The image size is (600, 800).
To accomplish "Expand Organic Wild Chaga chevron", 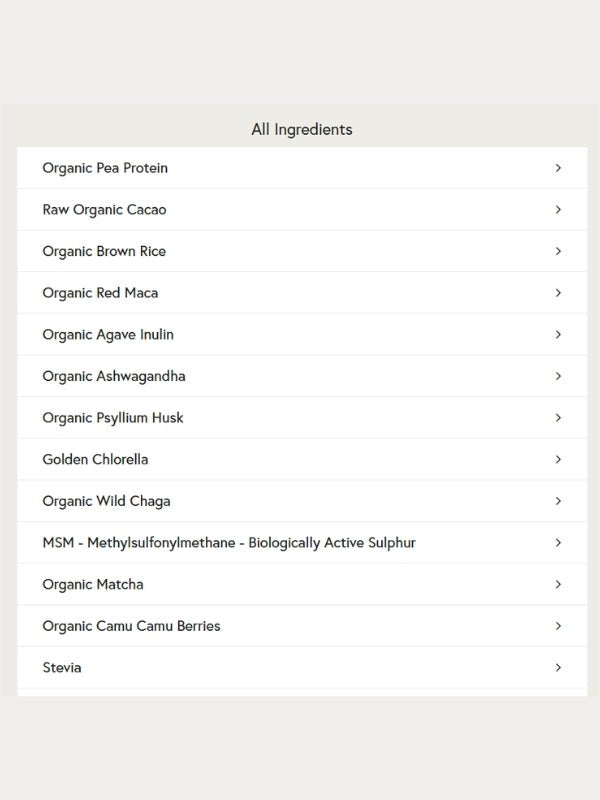I will coord(558,501).
